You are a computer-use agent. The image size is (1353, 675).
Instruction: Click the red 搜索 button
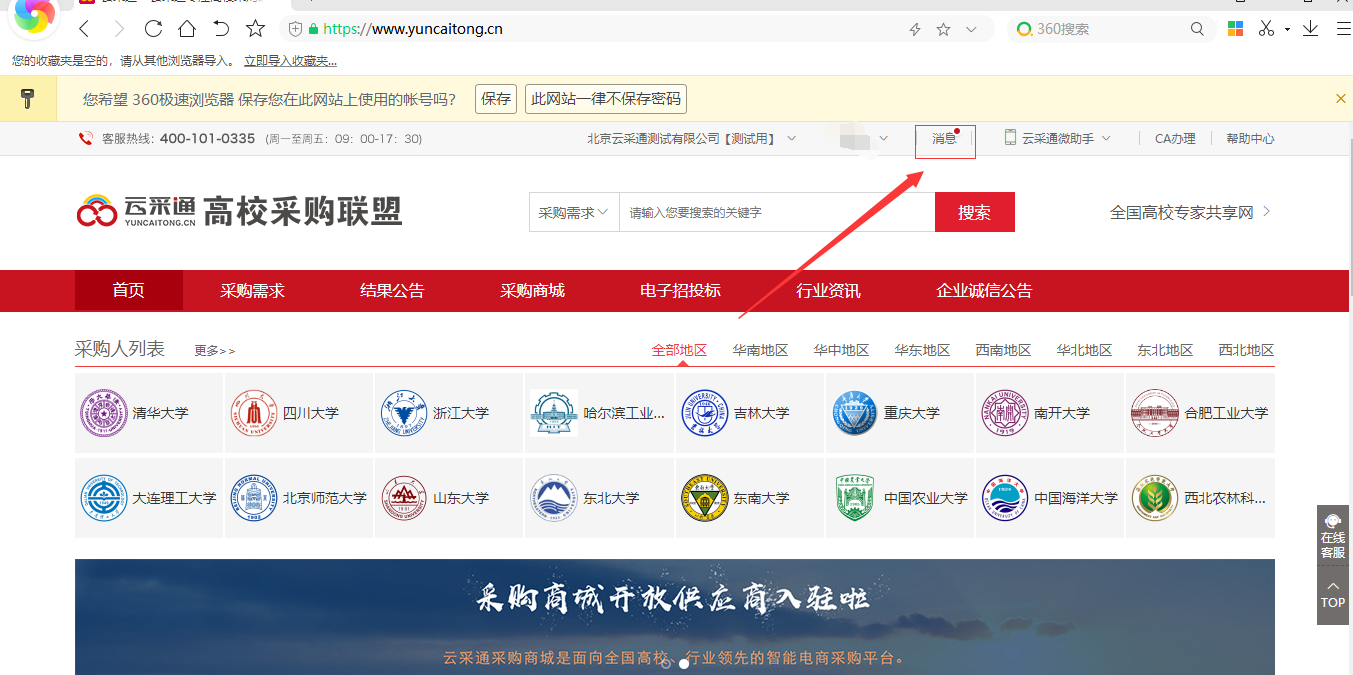pos(975,212)
